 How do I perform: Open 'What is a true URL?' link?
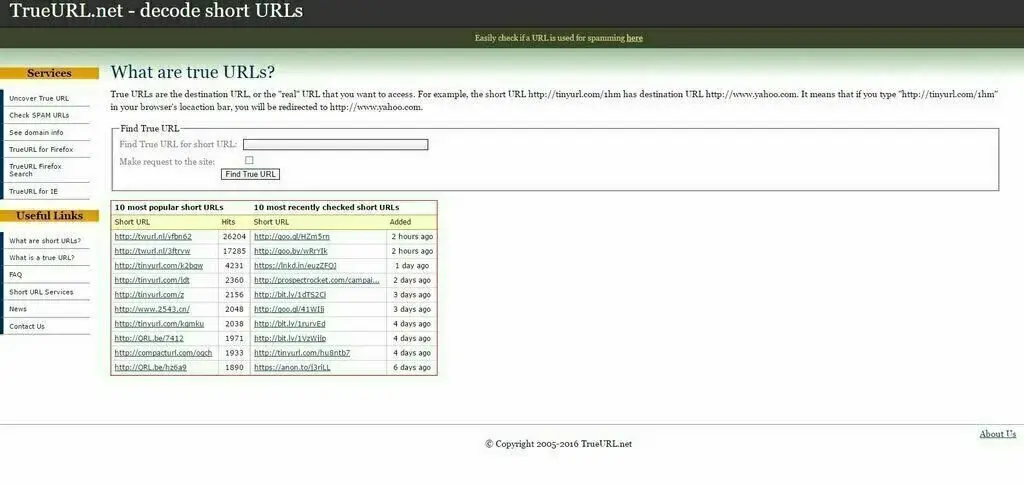coord(42,258)
